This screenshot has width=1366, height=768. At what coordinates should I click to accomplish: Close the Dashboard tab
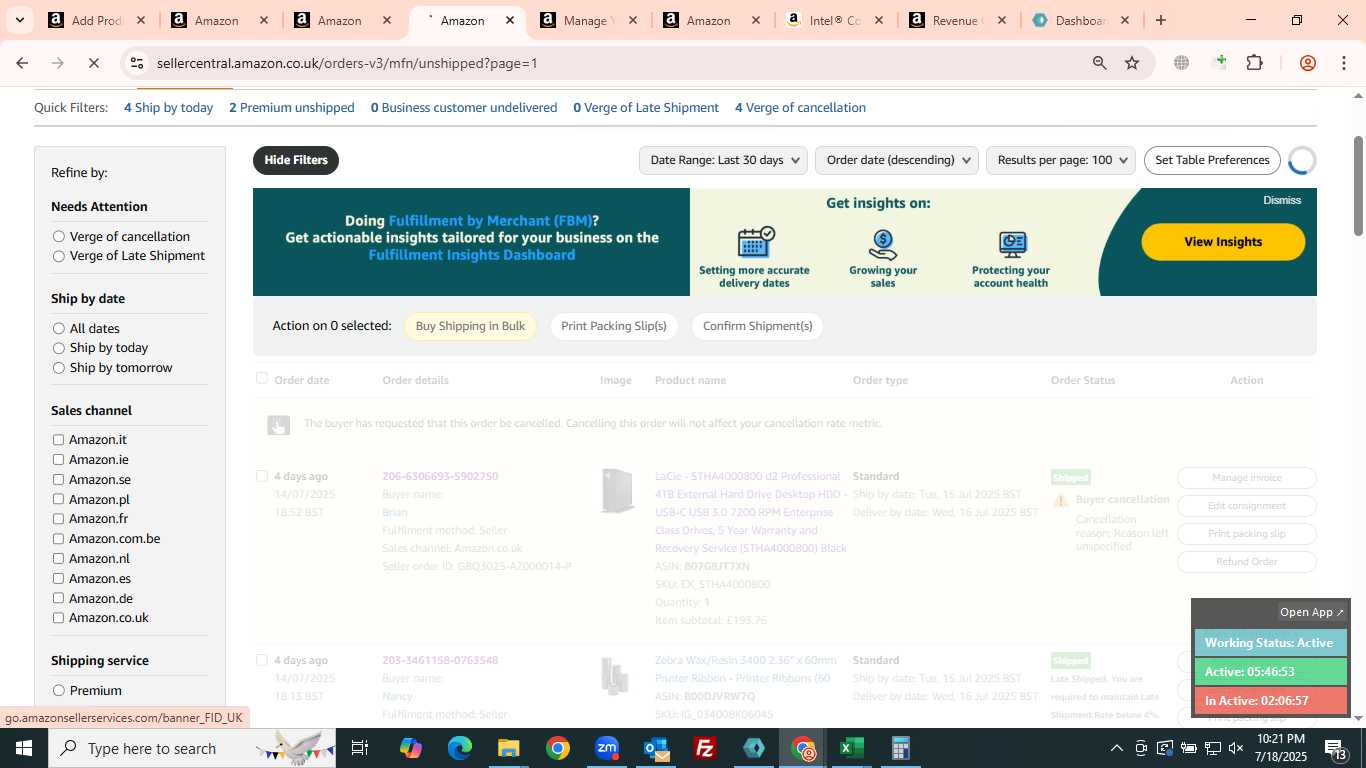(x=1125, y=20)
